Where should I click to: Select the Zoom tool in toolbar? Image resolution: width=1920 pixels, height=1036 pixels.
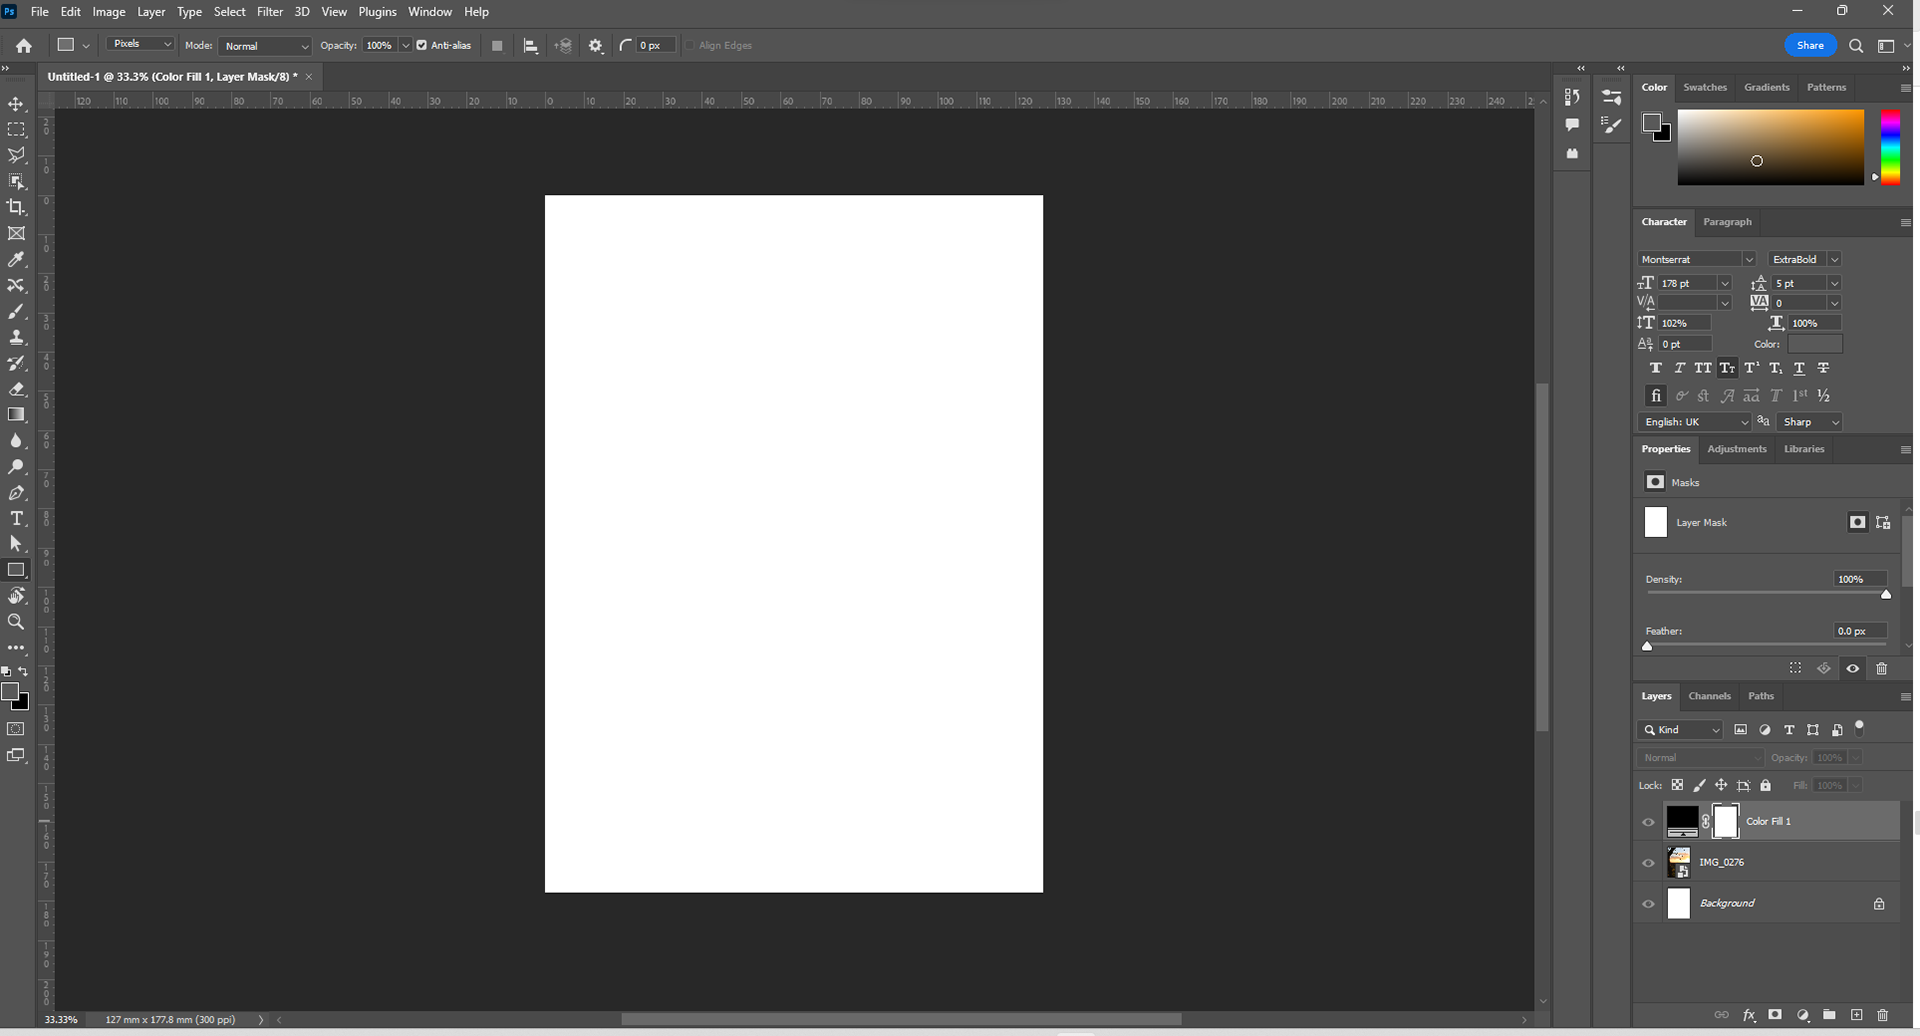pos(16,622)
